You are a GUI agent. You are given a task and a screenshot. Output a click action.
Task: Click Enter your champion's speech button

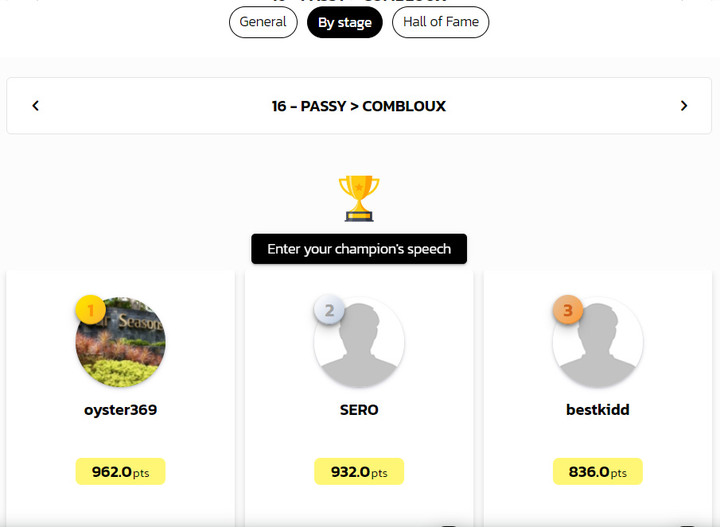[359, 249]
